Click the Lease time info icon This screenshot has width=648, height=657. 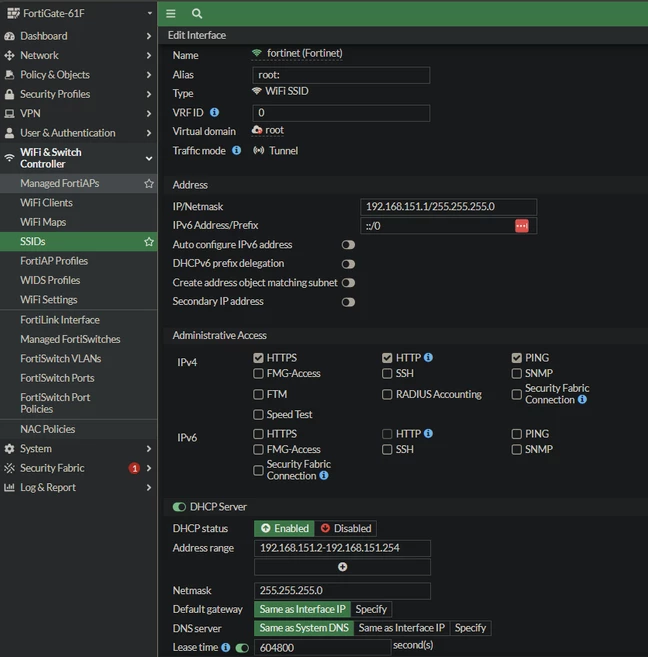coord(225,647)
